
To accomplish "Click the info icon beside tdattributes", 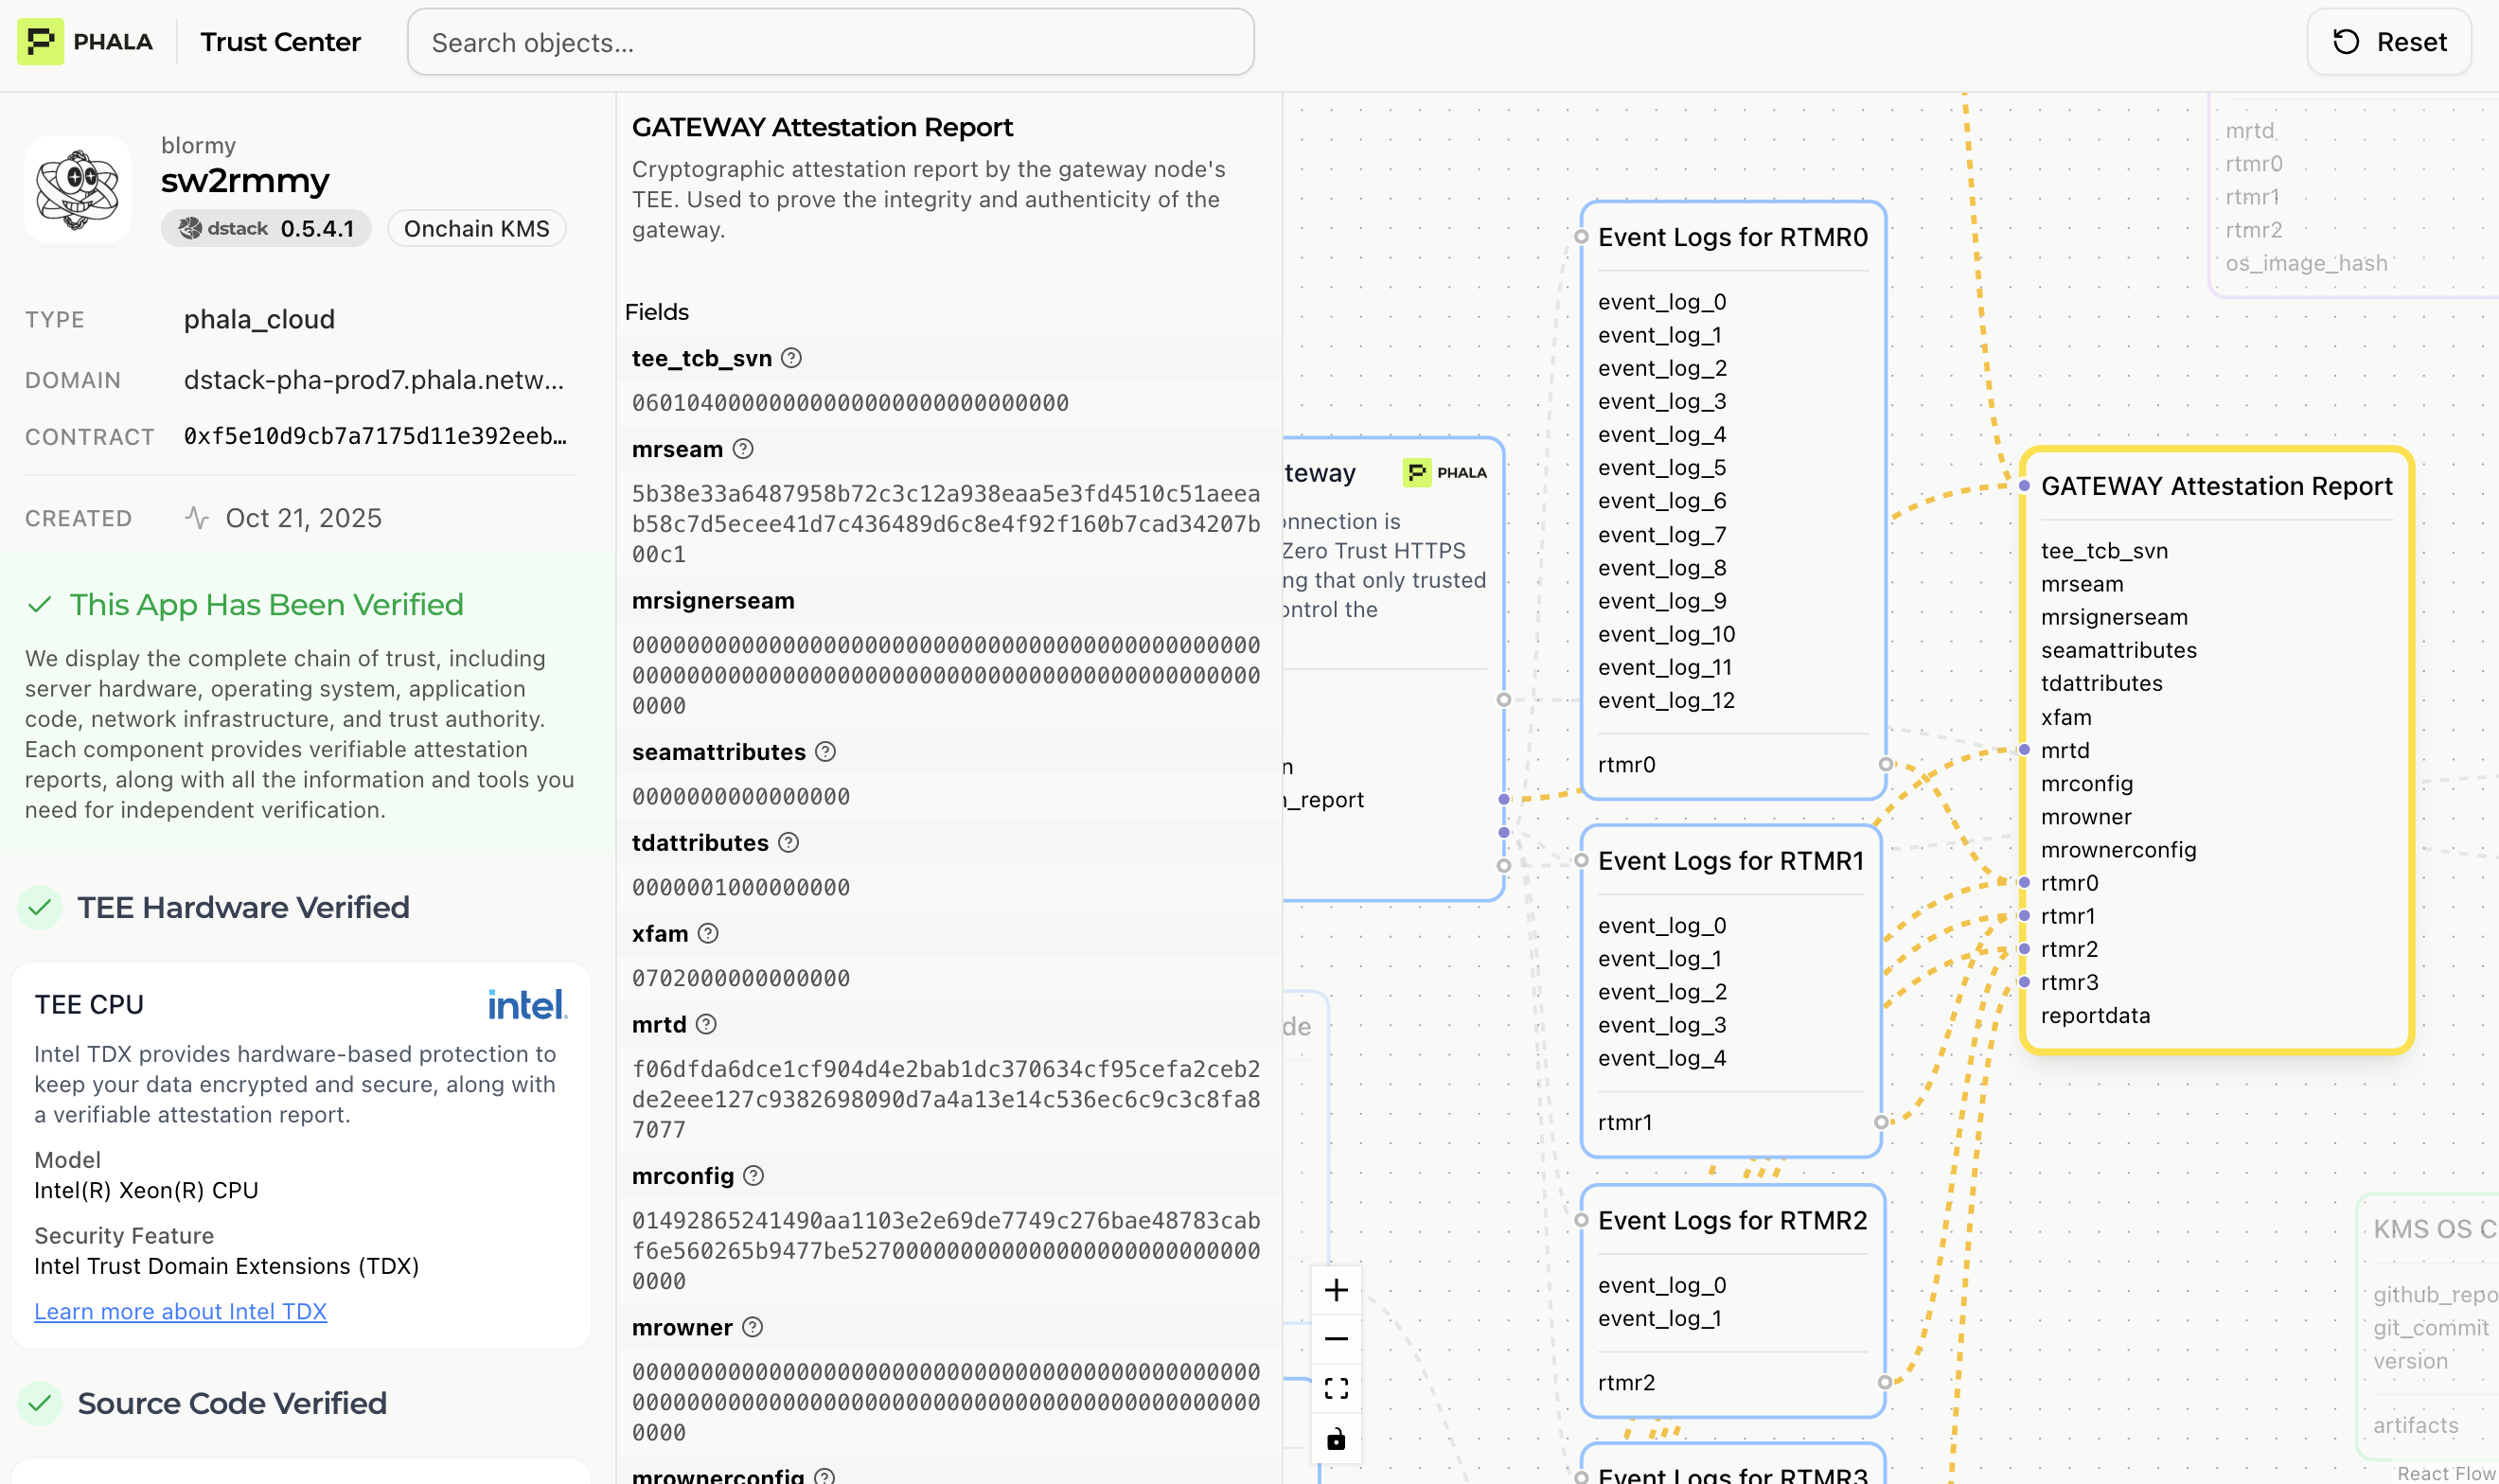I will point(788,842).
